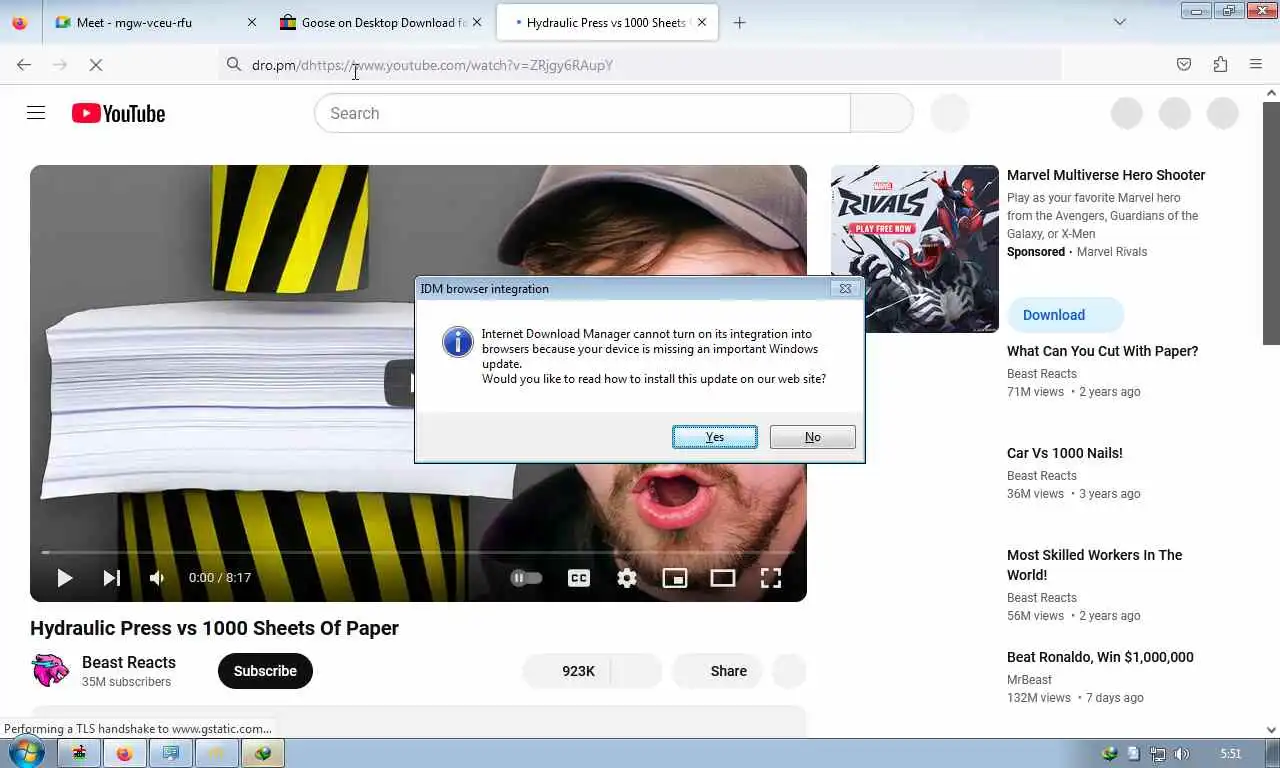
Task: Enable miniplayer mode
Action: point(675,578)
